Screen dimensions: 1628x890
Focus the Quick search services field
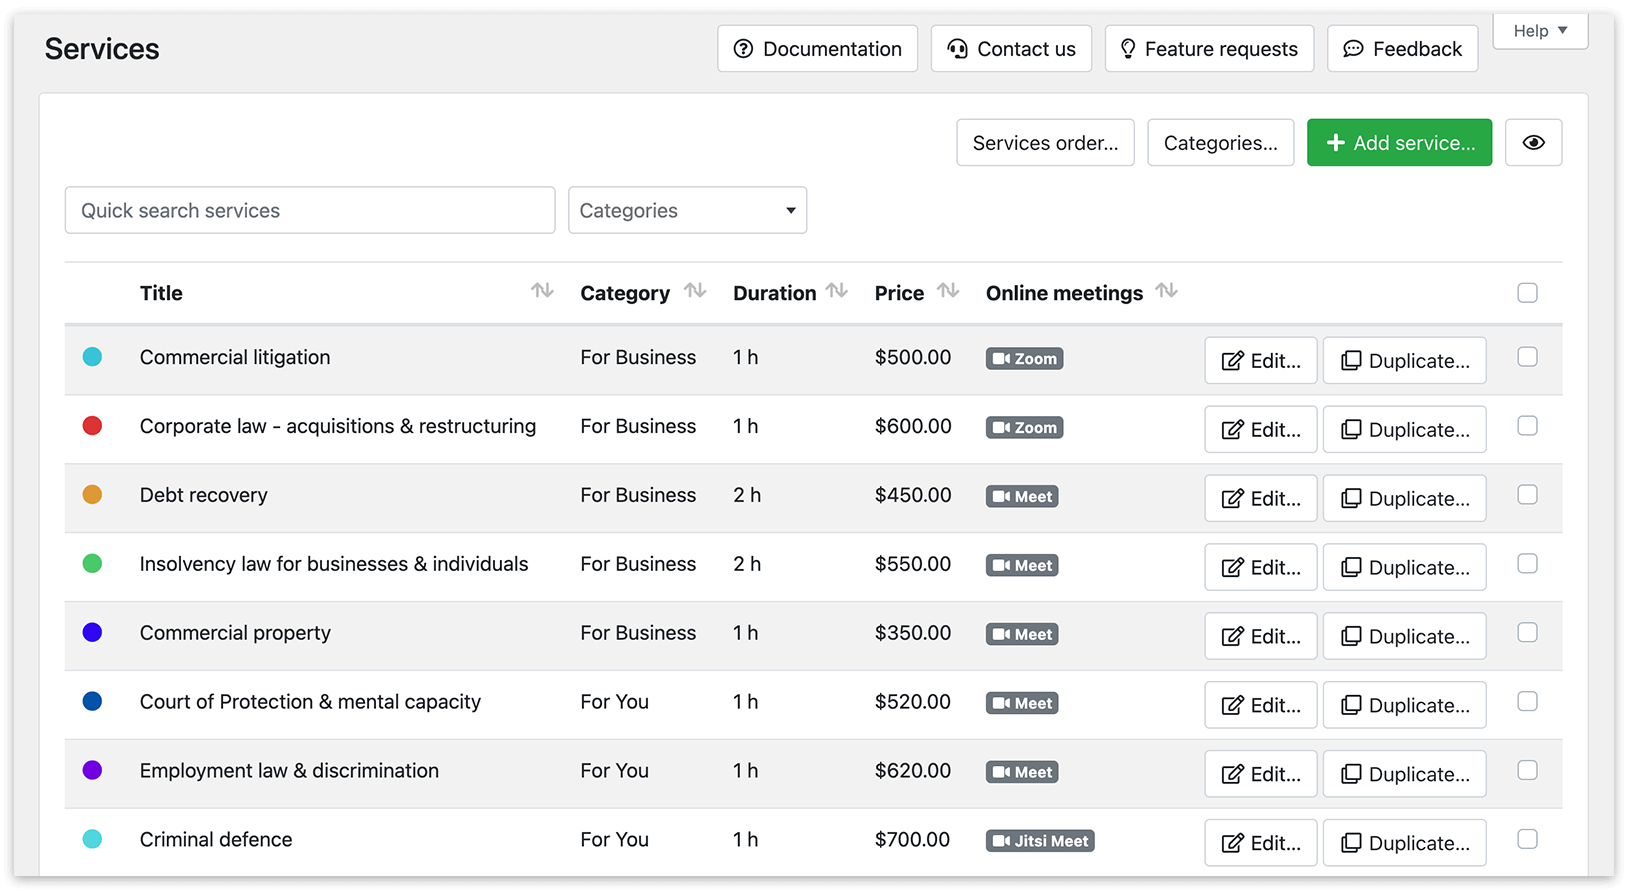coord(310,211)
